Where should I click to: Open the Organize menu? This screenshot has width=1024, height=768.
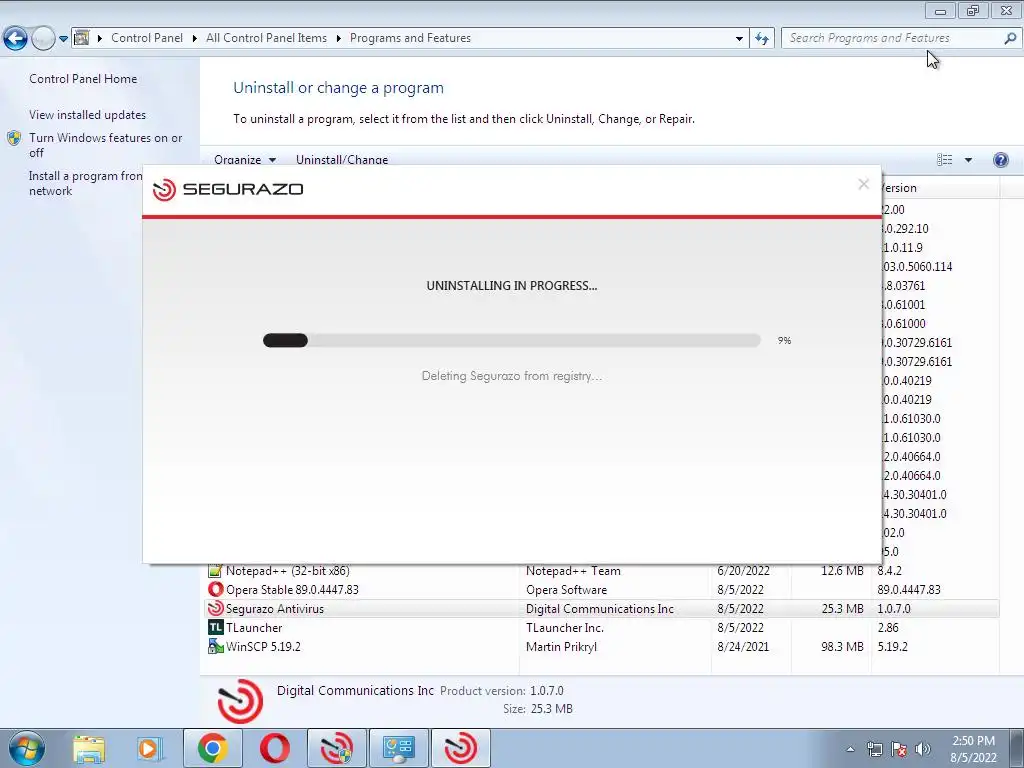245,160
